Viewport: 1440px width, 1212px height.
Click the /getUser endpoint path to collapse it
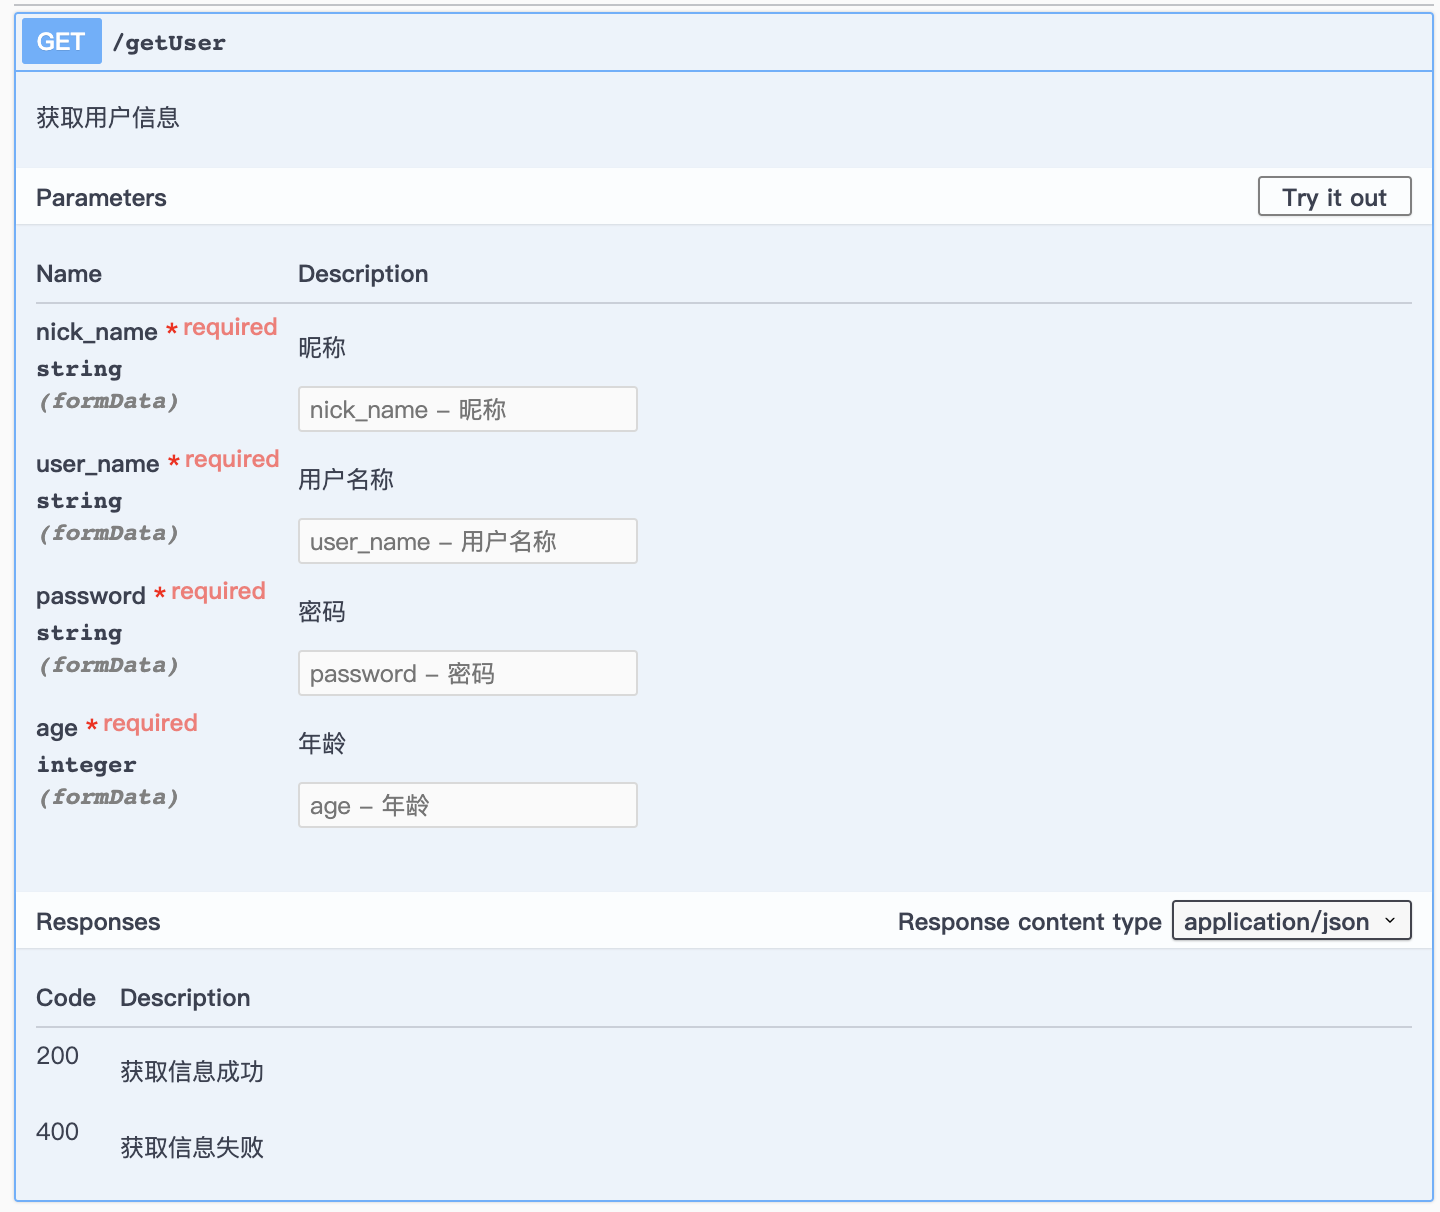pyautogui.click(x=170, y=42)
